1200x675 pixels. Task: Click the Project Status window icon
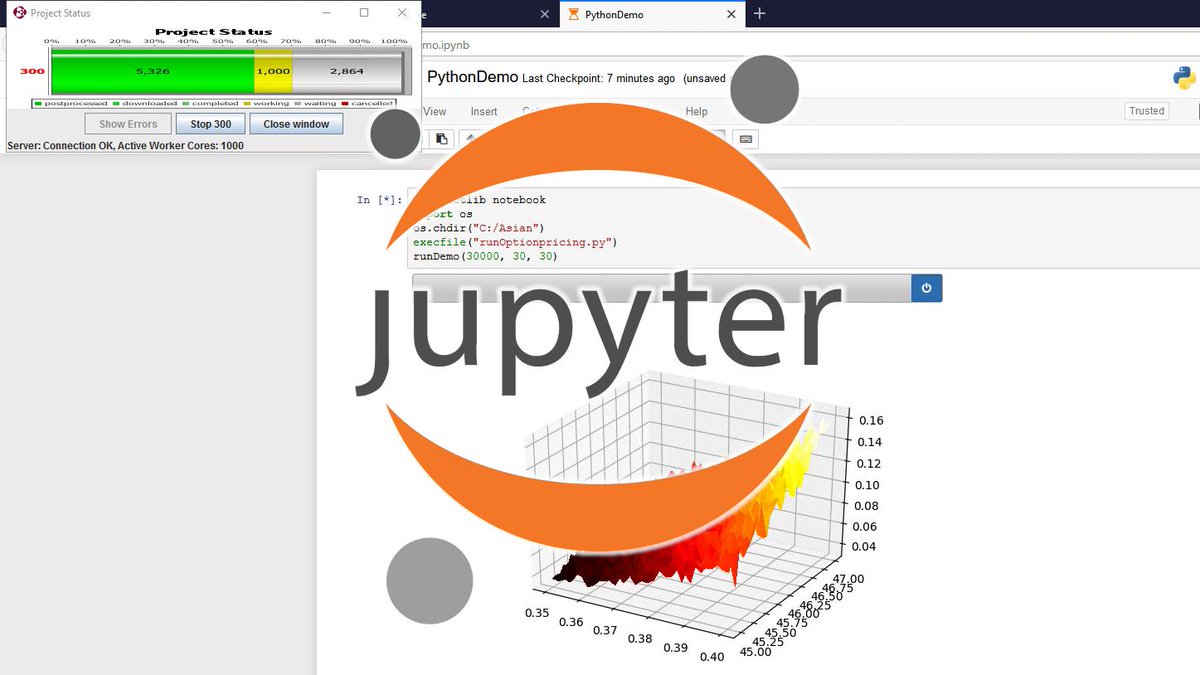click(x=18, y=13)
